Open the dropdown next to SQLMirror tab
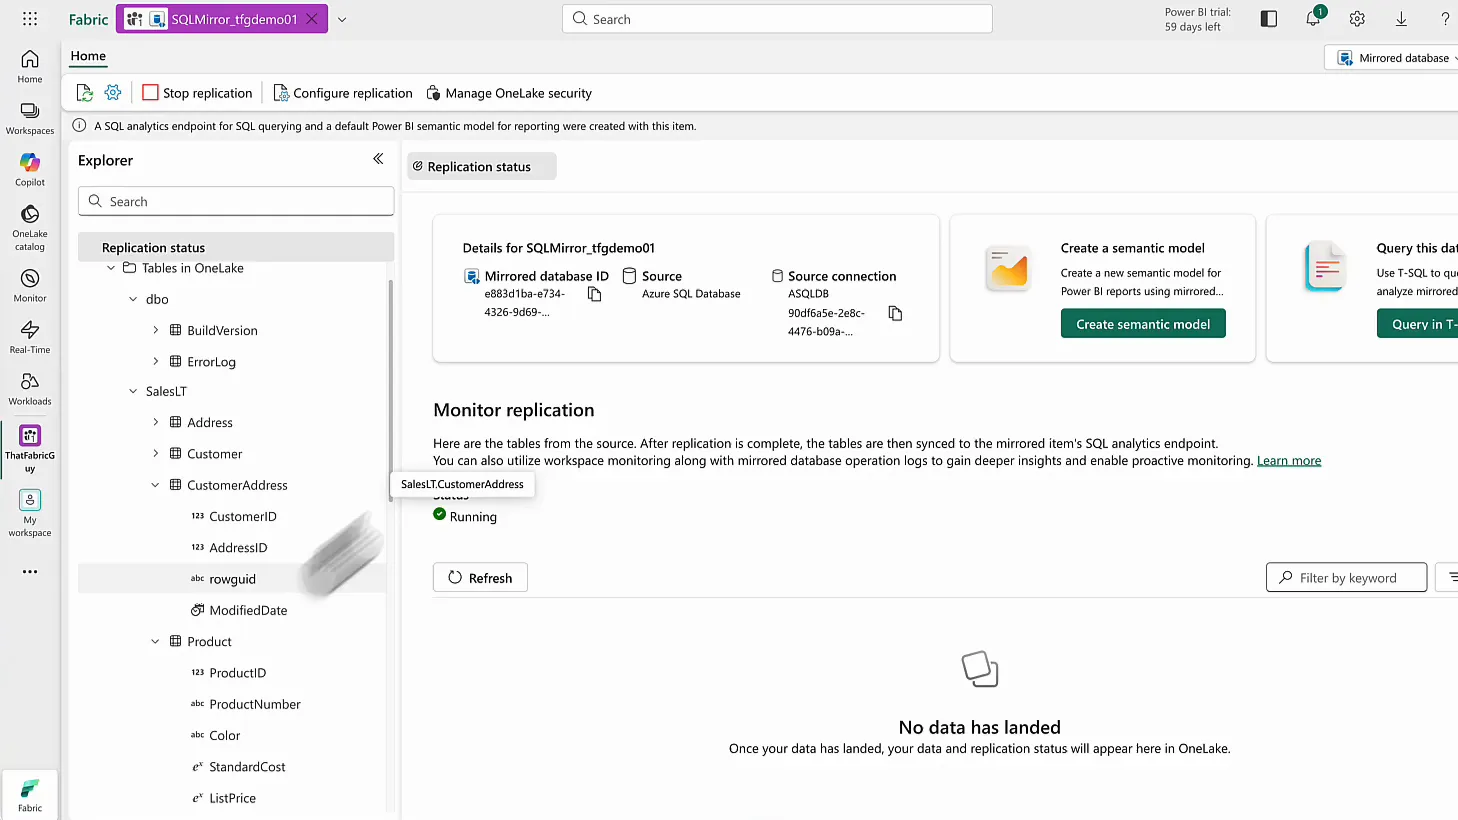Viewport: 1458px width, 820px height. coord(342,19)
